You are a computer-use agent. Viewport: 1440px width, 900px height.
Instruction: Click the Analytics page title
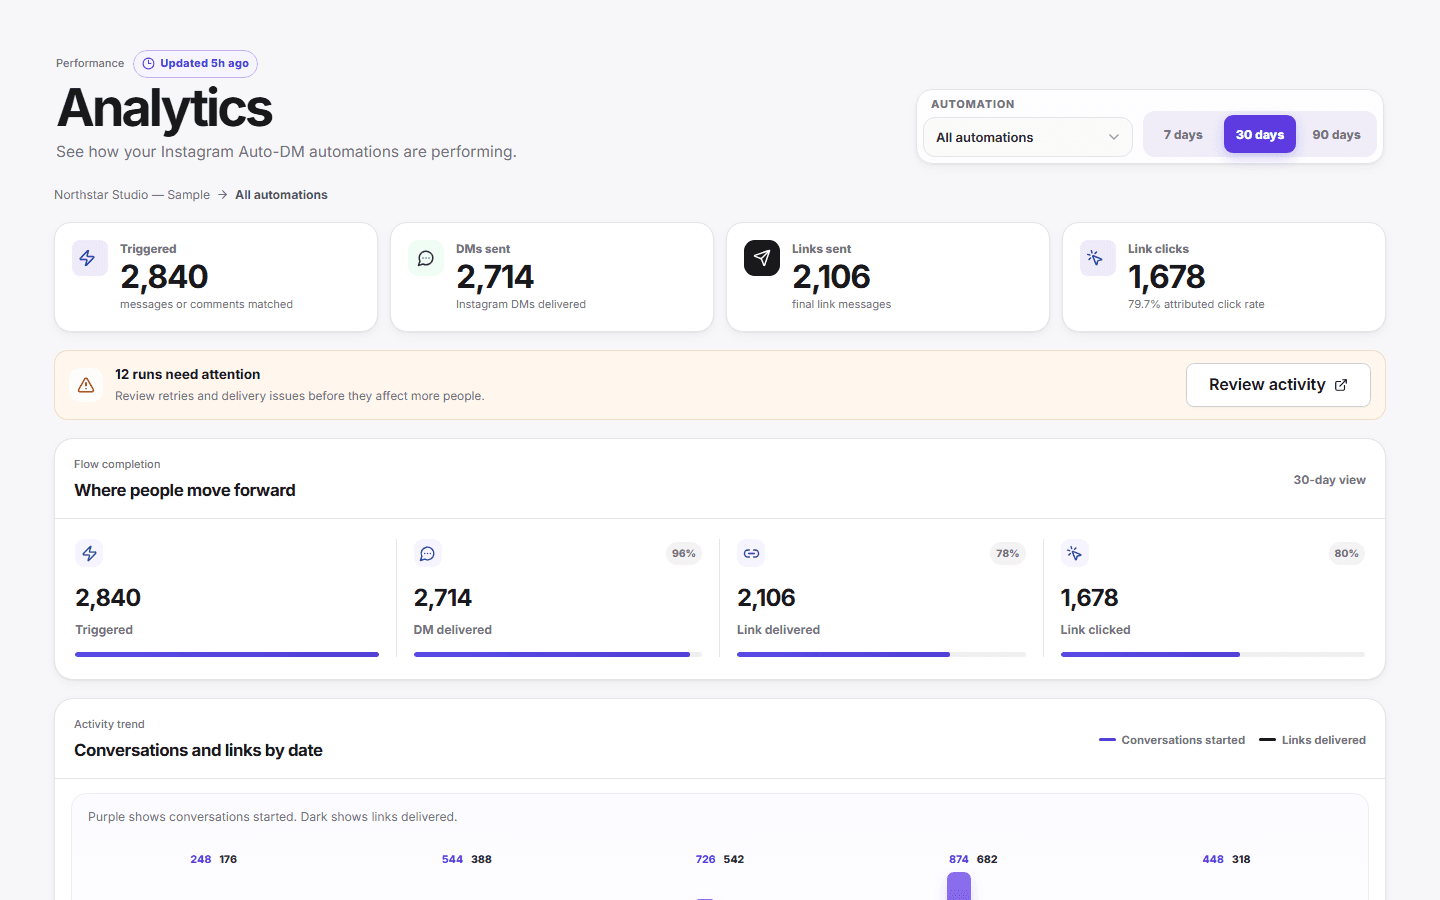pos(165,108)
